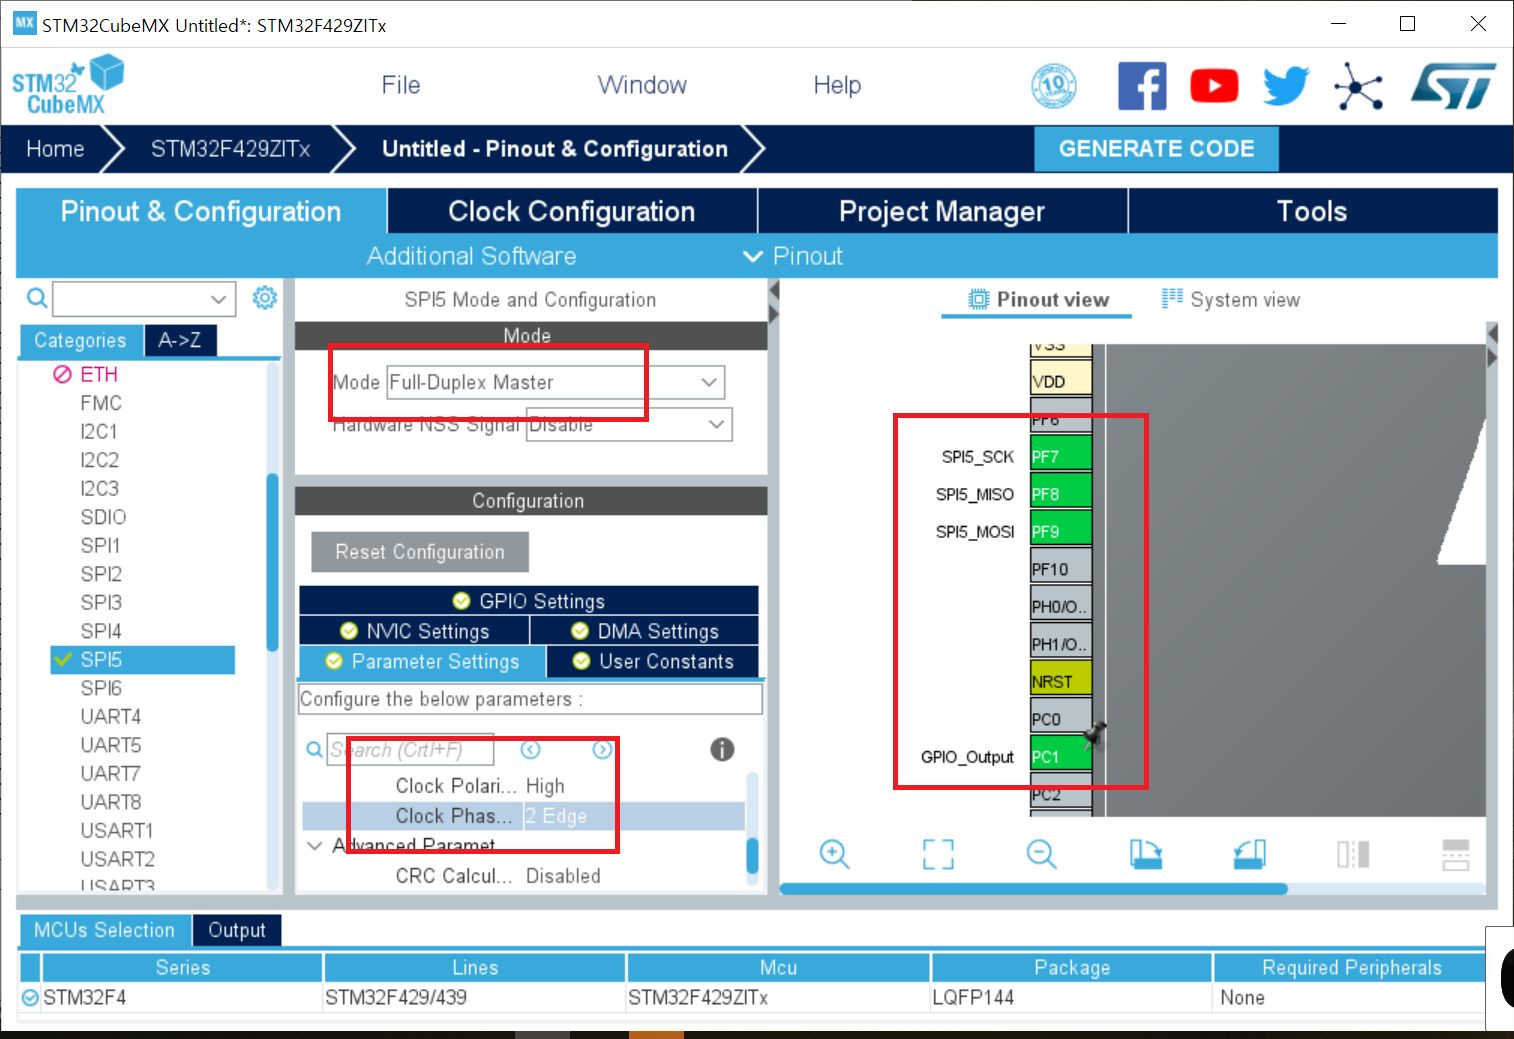Select USART1 in the peripheral list

117,830
